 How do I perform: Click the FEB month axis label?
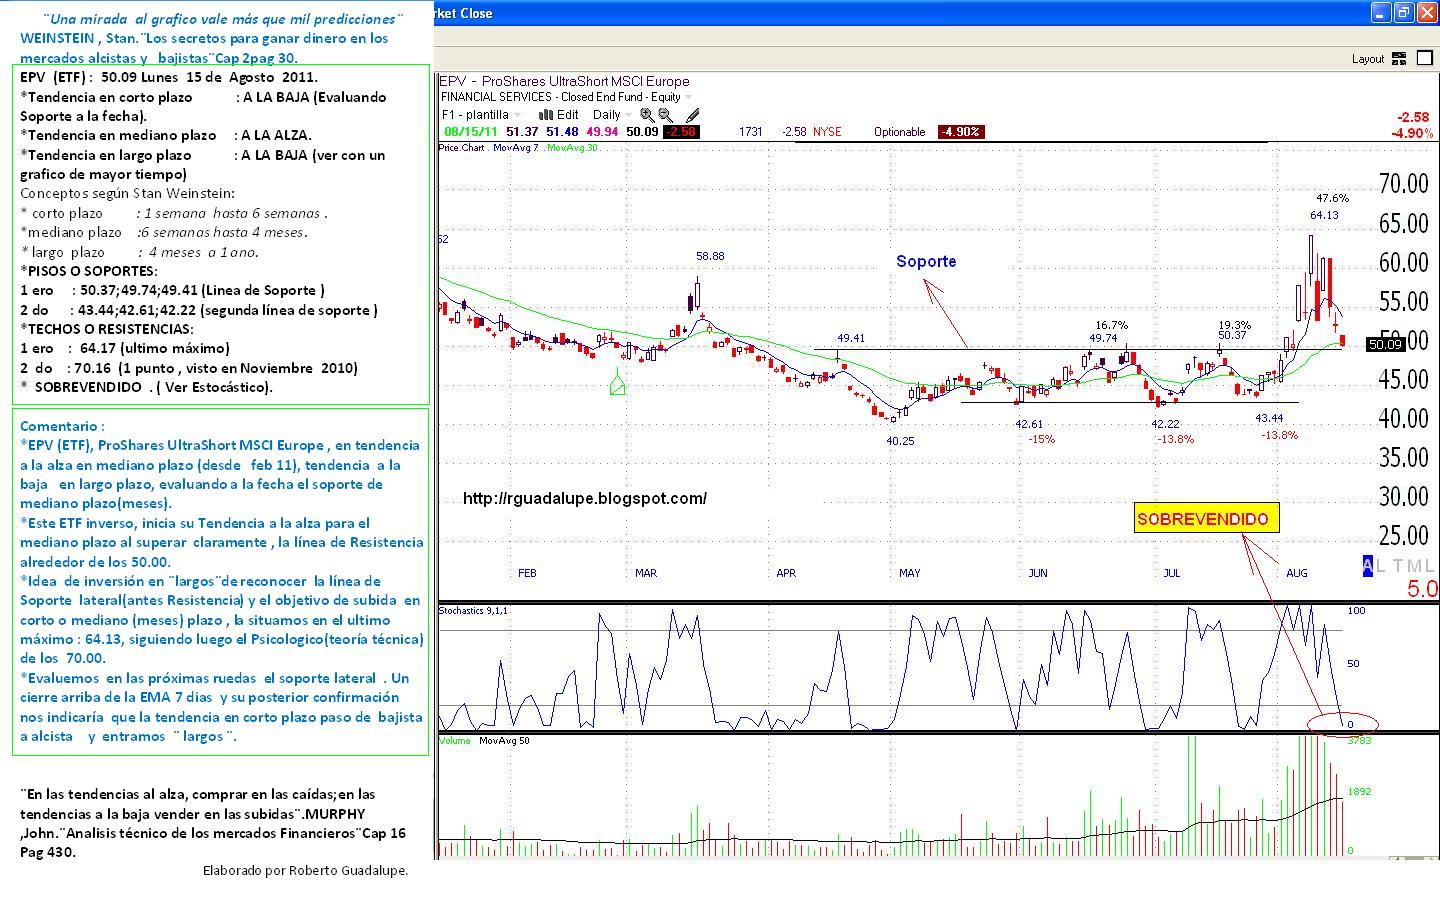(x=527, y=573)
